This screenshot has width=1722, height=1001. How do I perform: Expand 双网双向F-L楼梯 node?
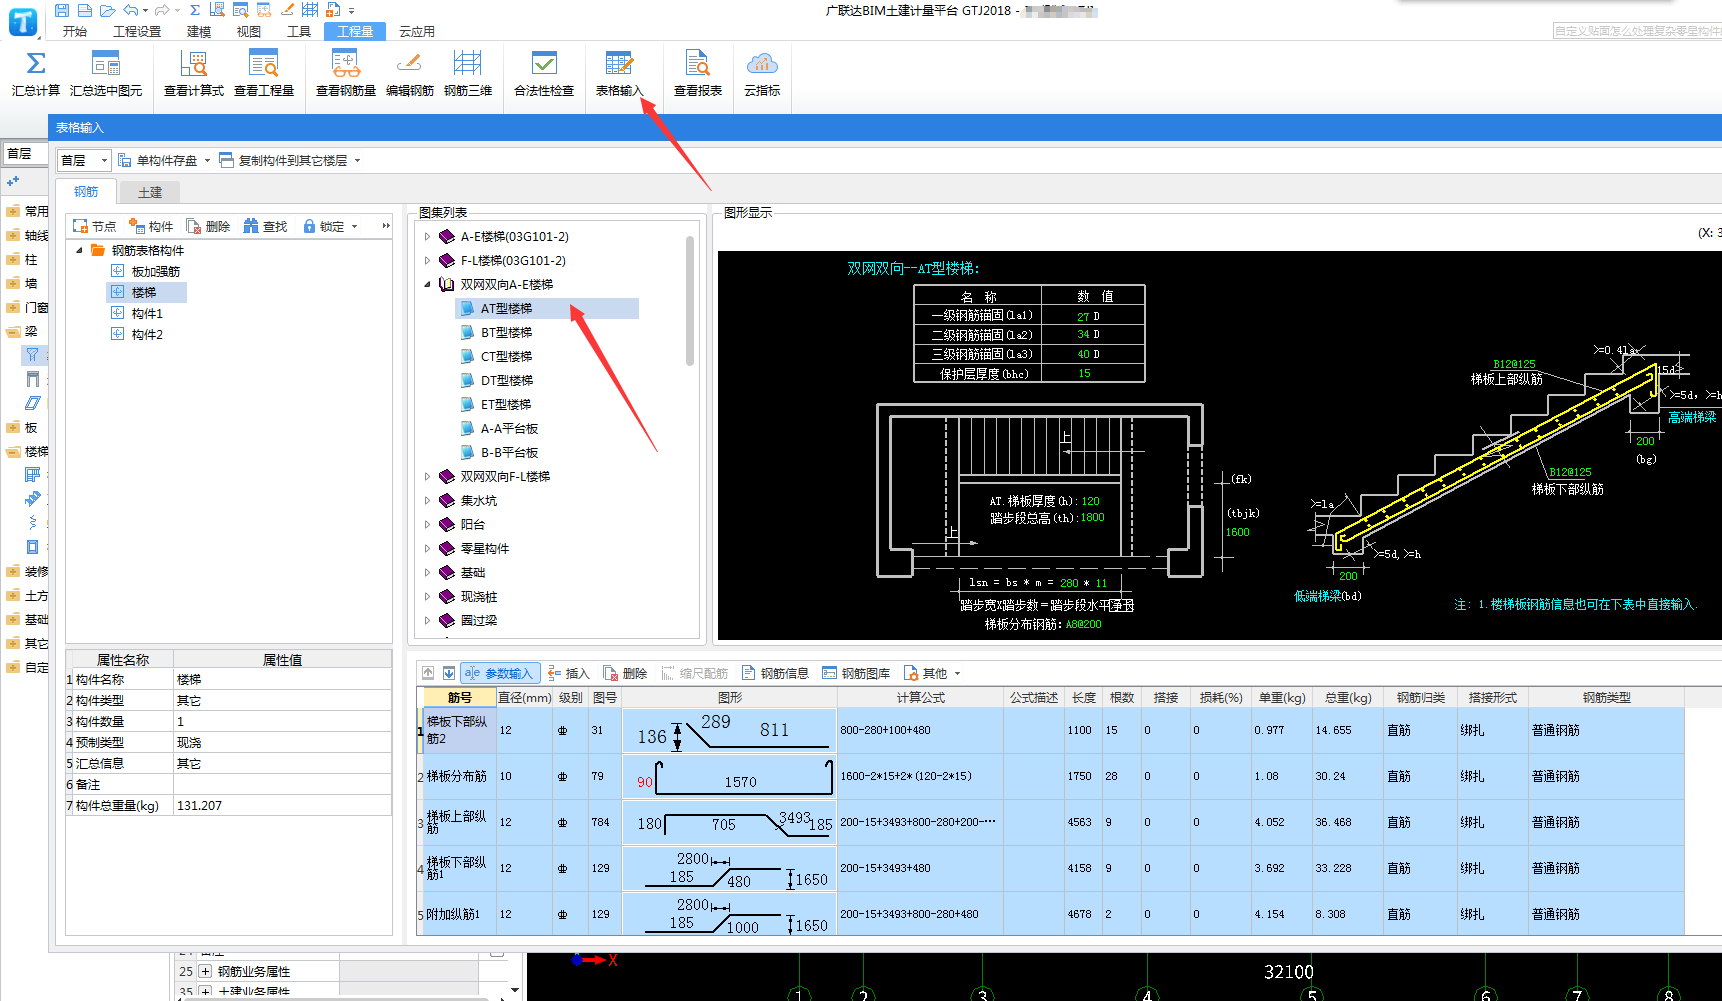point(428,477)
